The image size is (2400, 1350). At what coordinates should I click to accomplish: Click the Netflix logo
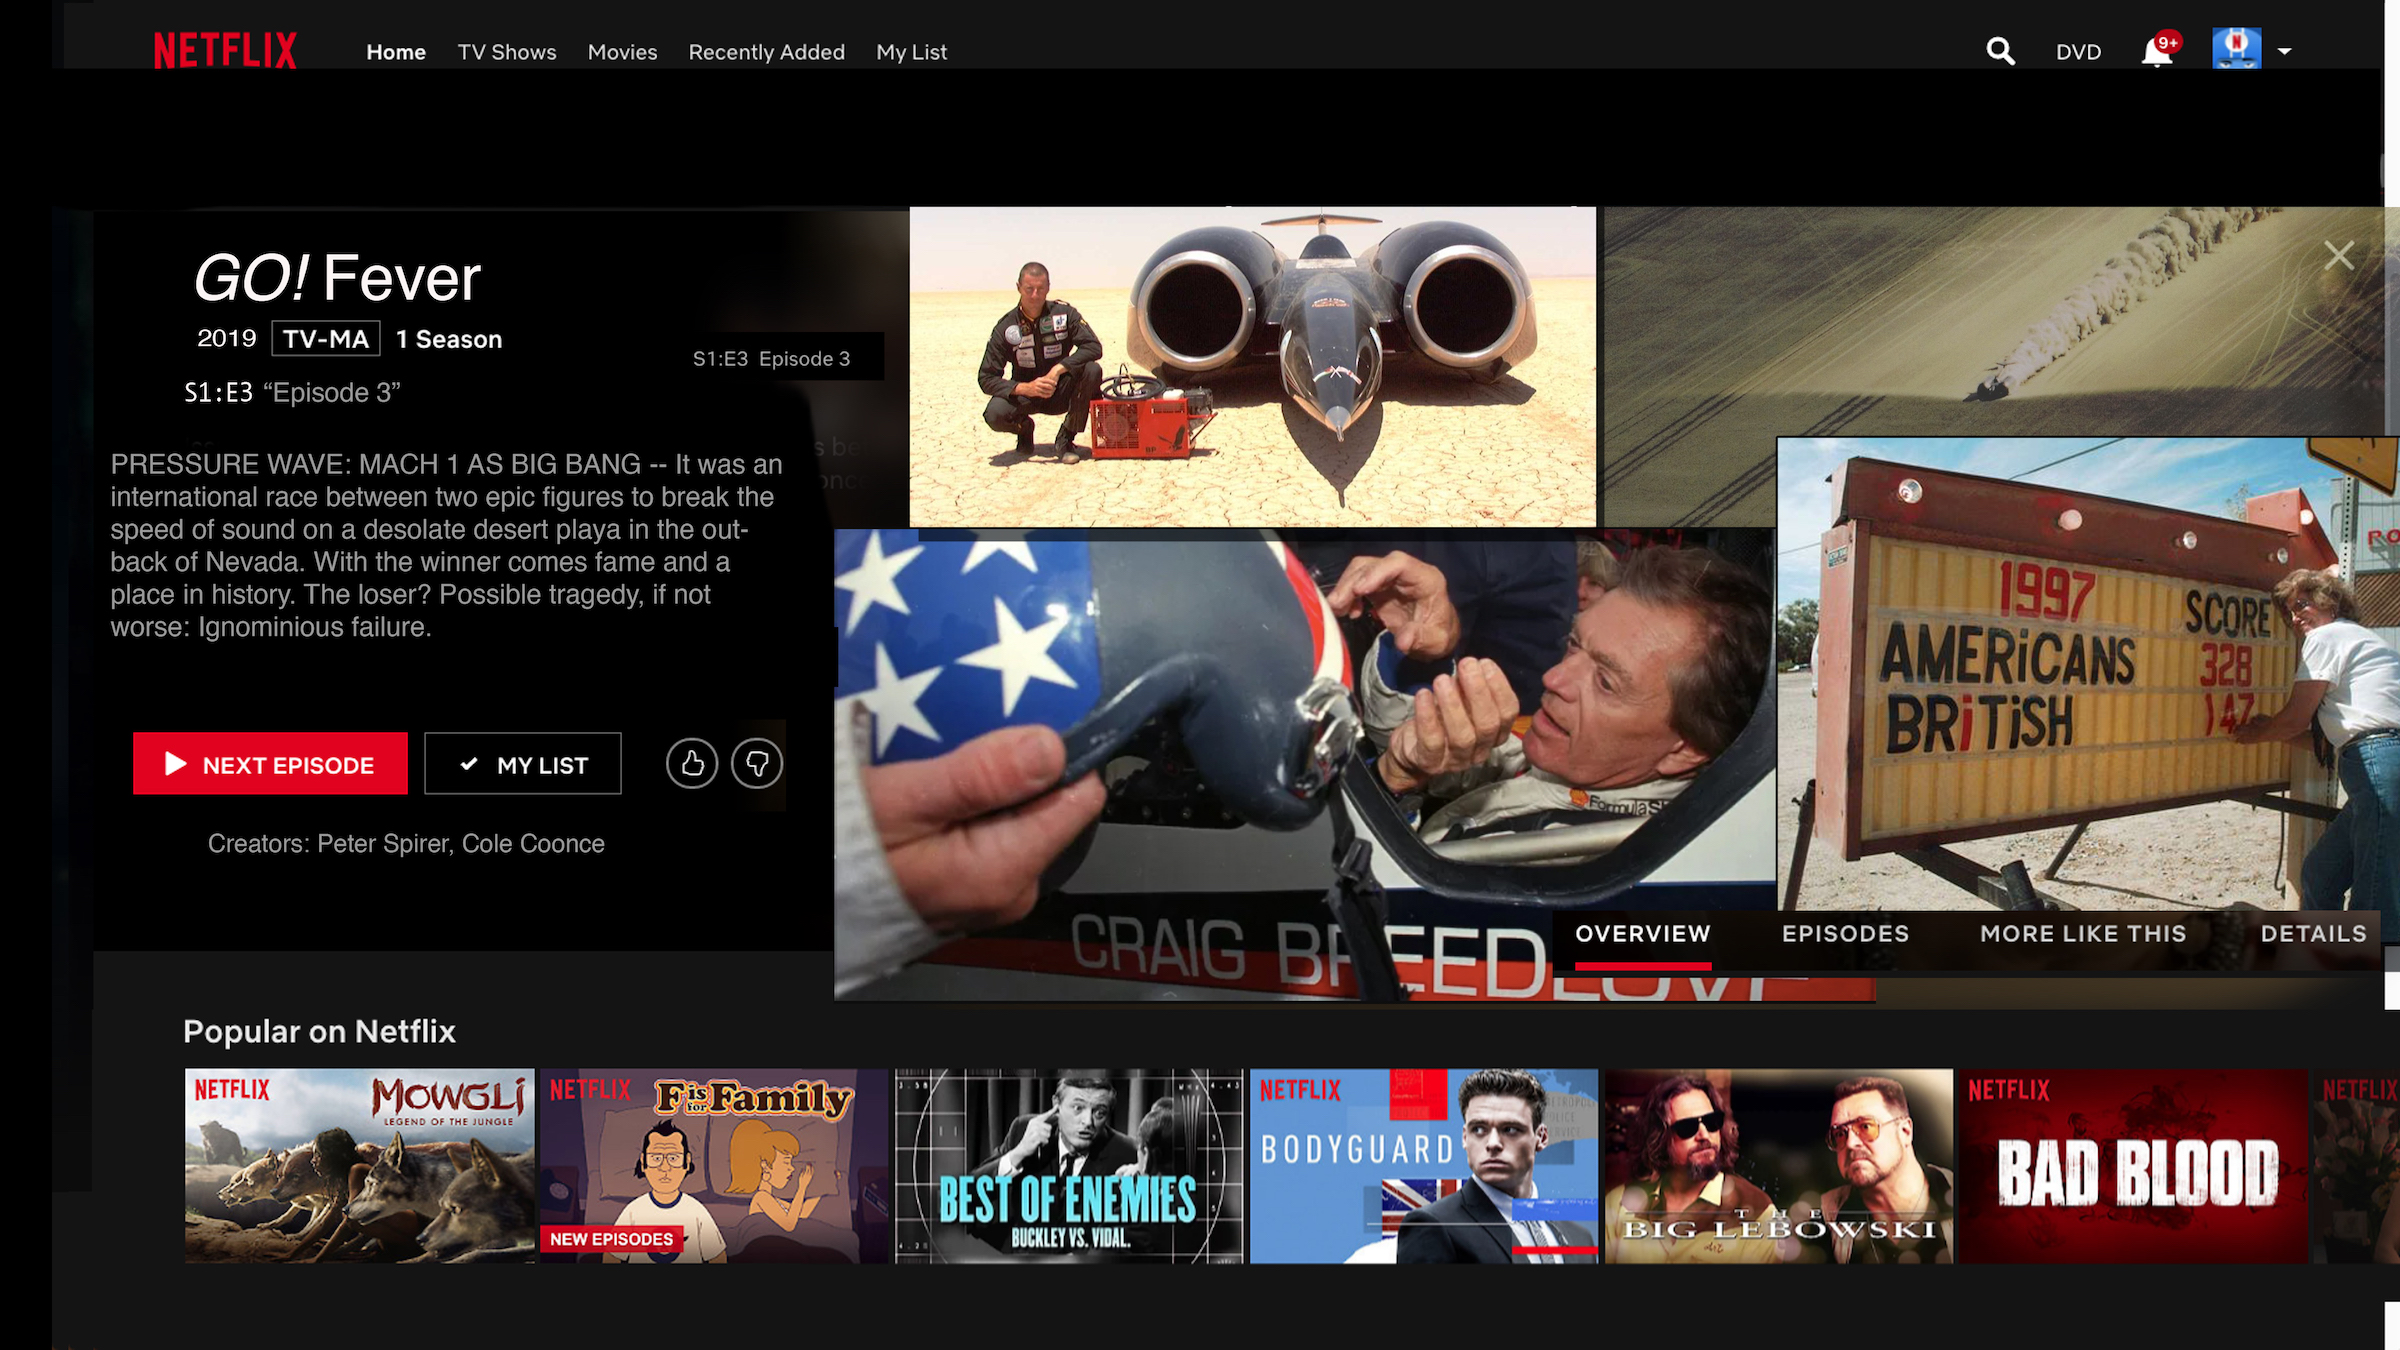[225, 50]
